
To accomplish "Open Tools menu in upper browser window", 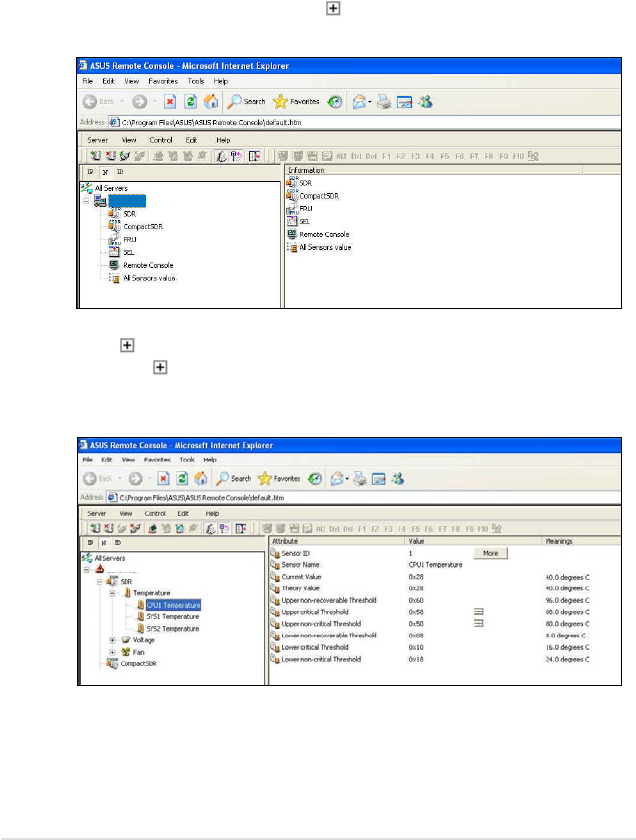I will point(196,81).
